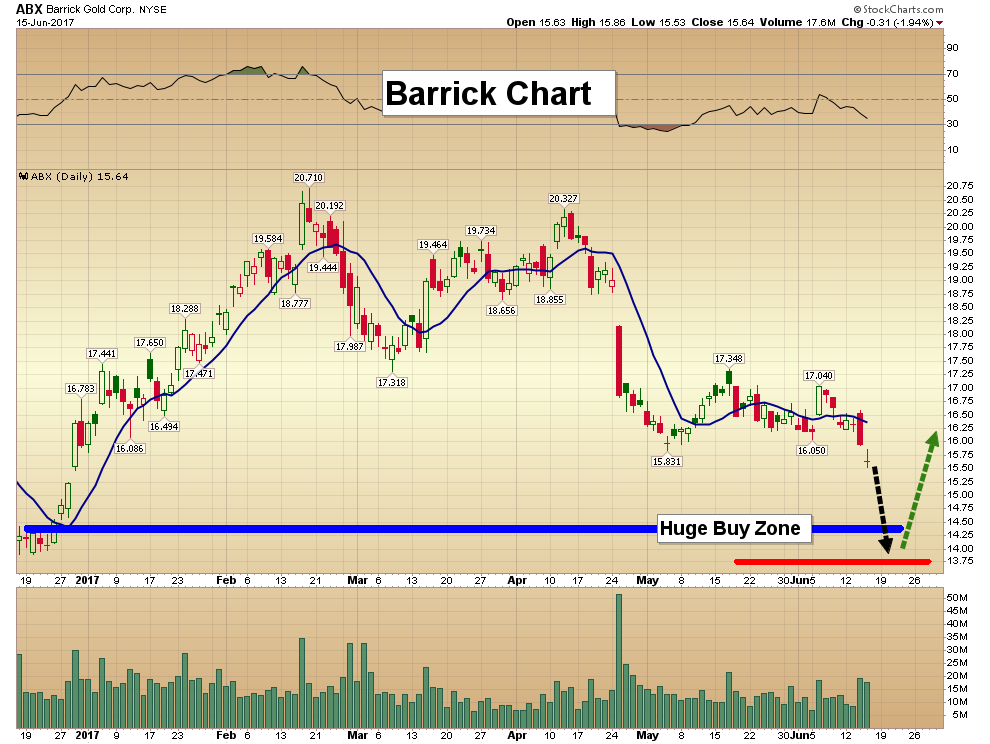Click the NYSE exchange label
The height and width of the screenshot is (744, 990).
point(151,9)
